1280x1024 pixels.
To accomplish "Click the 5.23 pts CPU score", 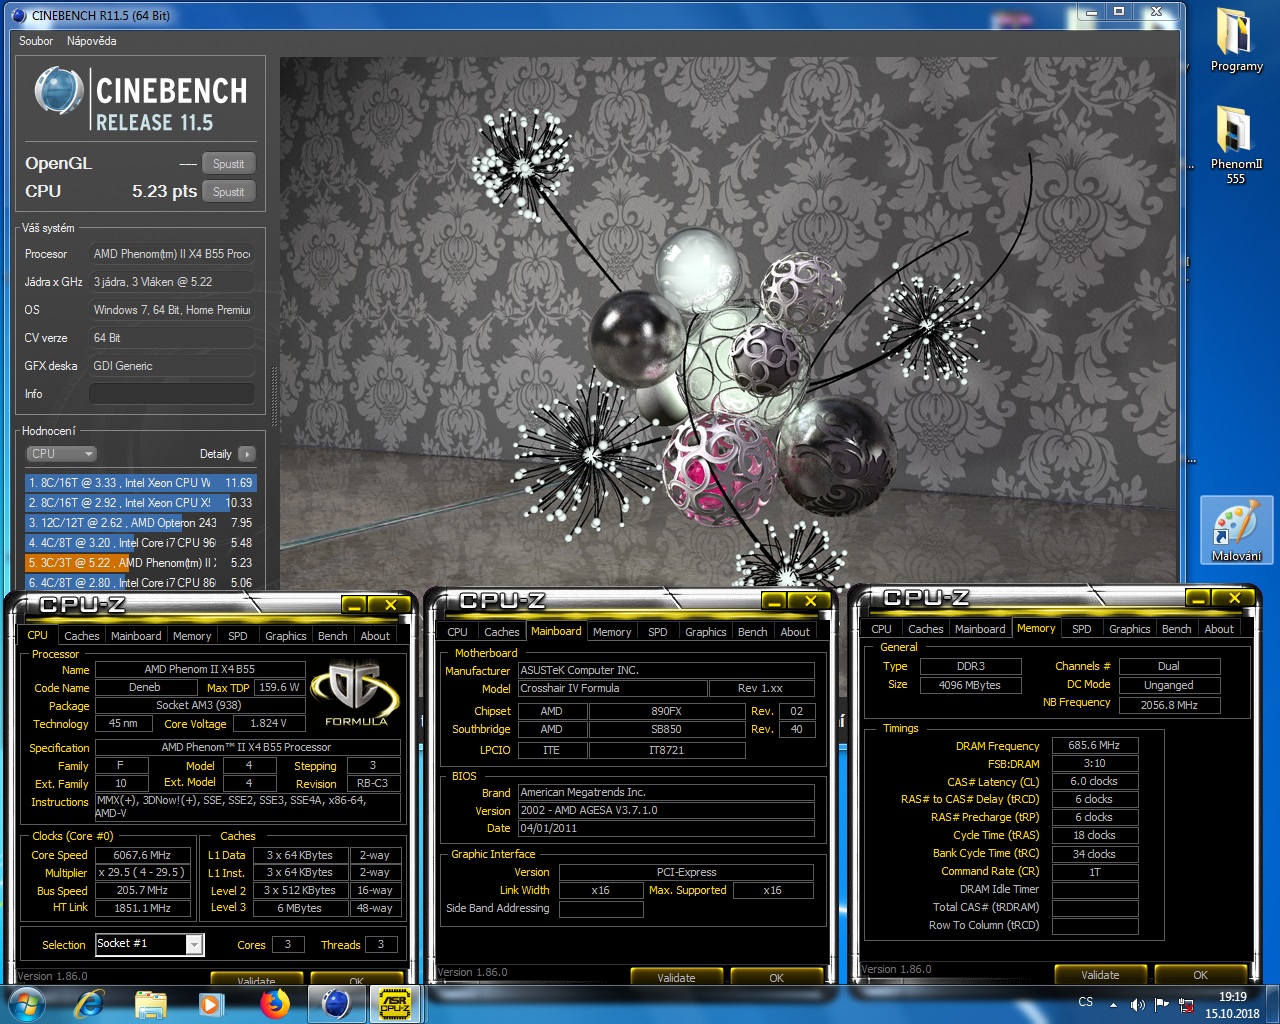I will pos(165,191).
